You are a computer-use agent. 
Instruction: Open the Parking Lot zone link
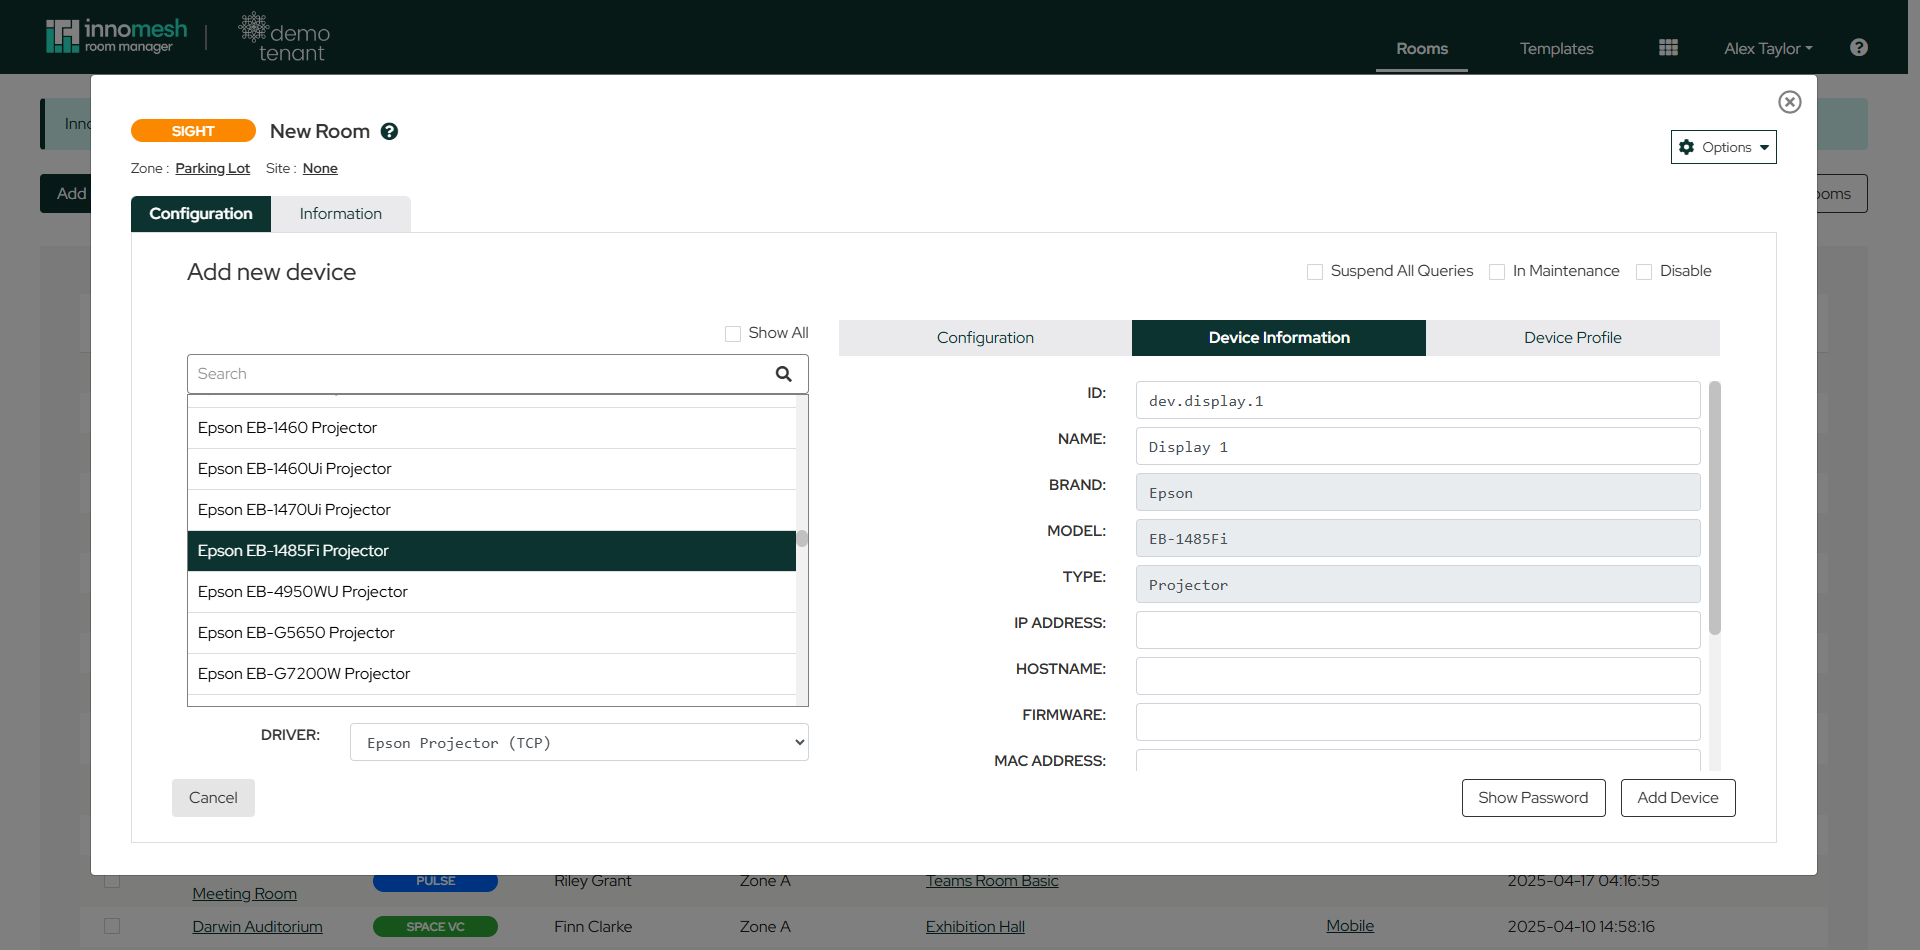point(212,168)
